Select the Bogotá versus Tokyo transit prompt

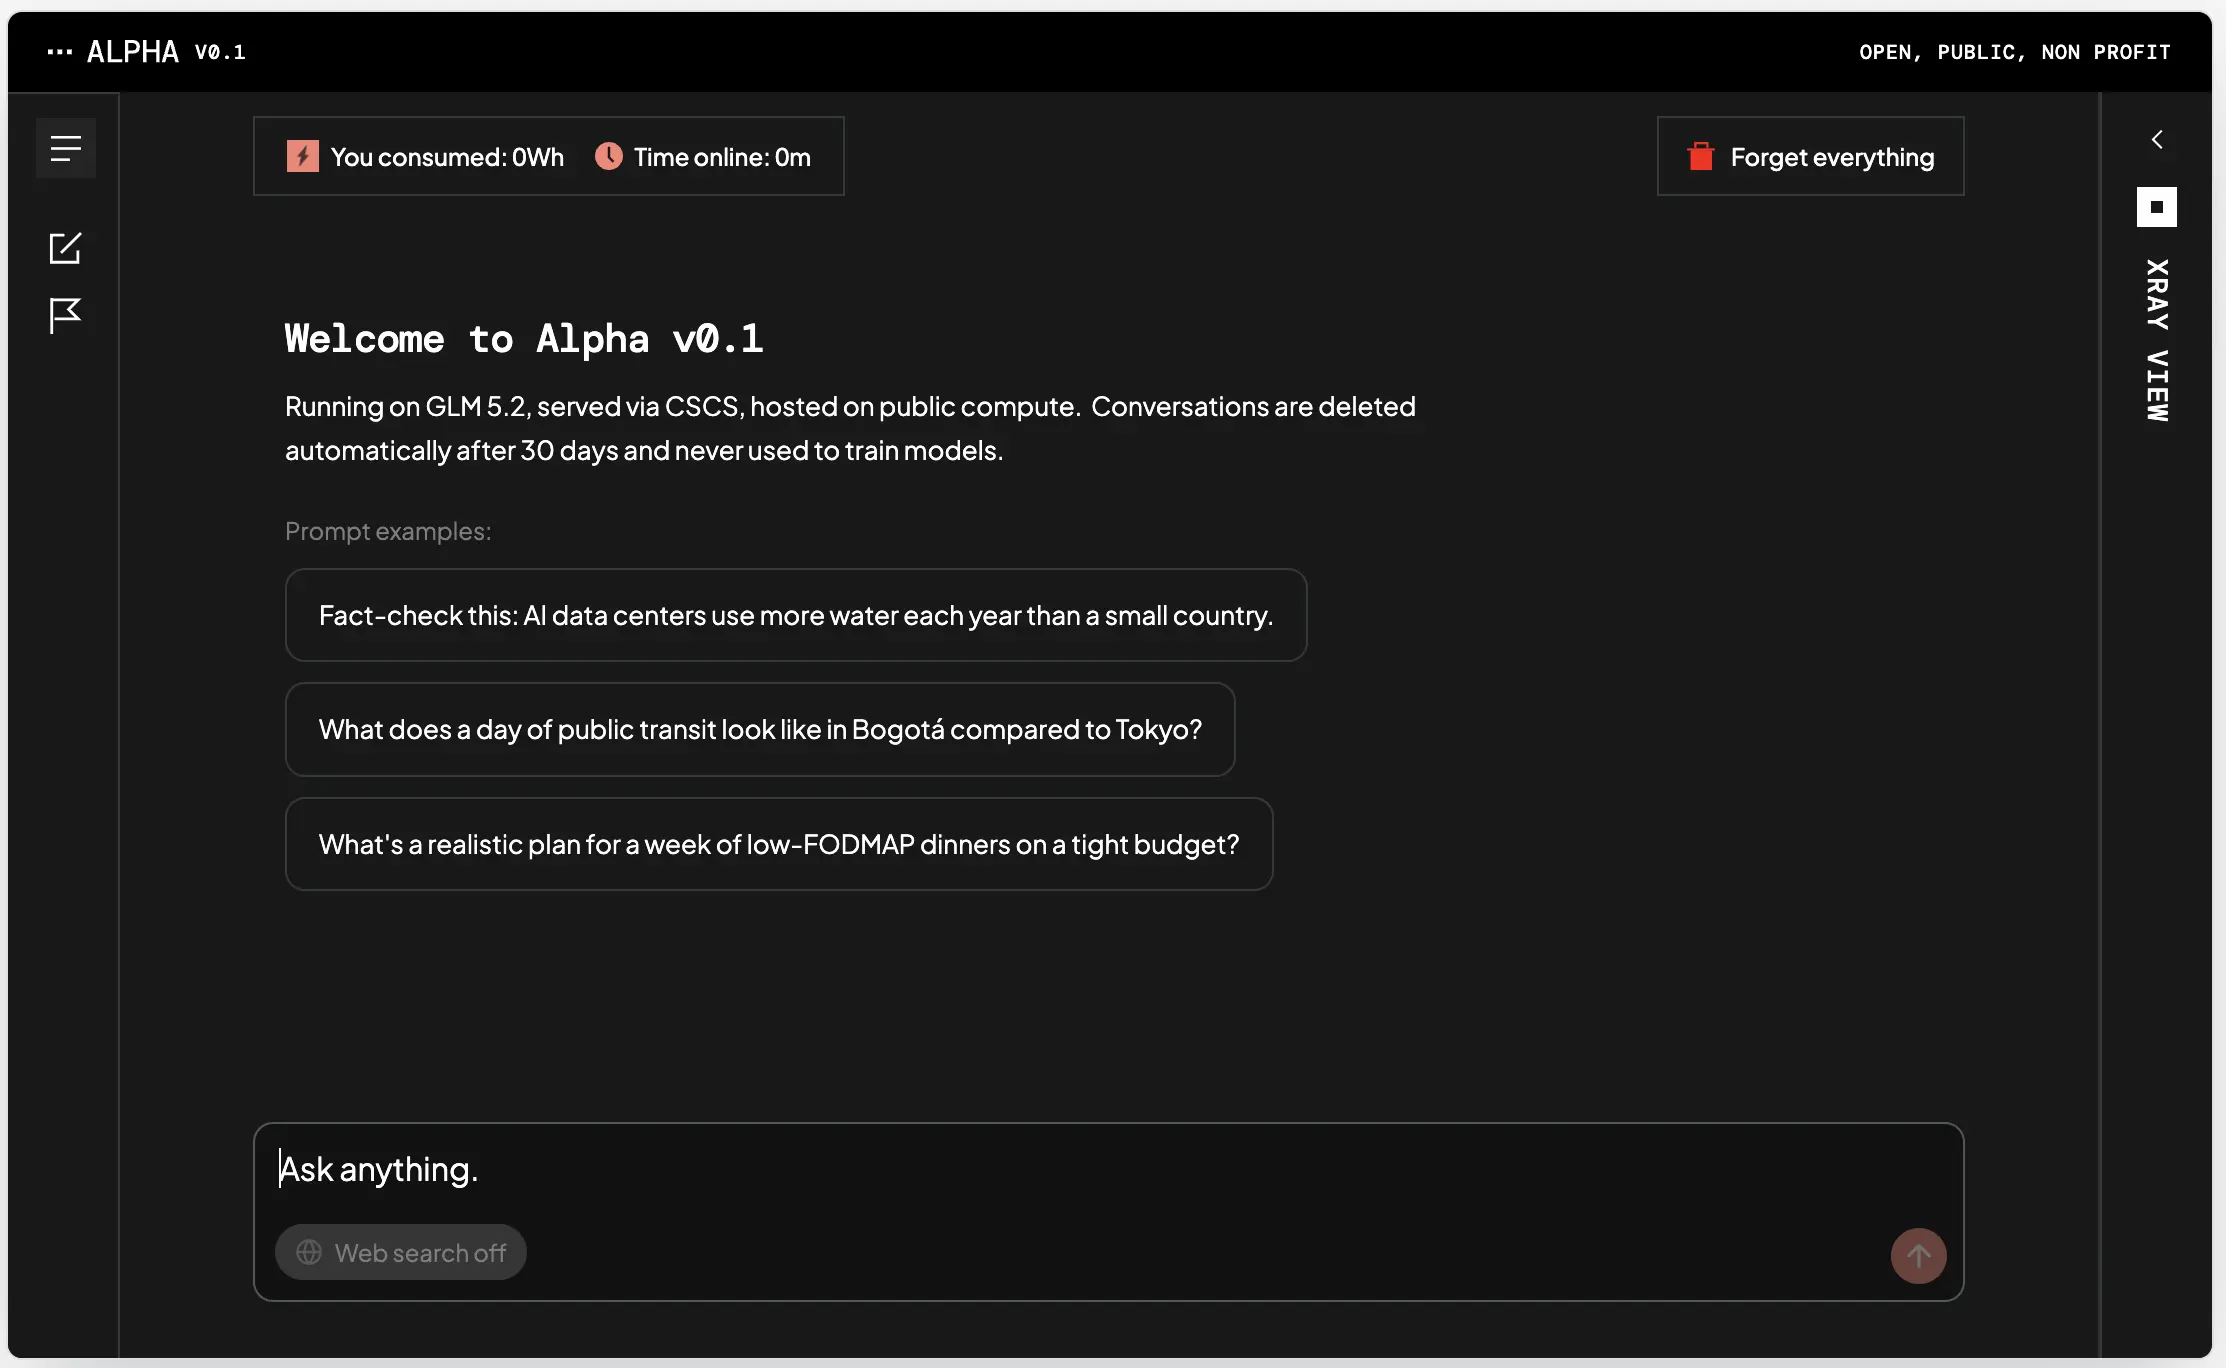pyautogui.click(x=760, y=729)
